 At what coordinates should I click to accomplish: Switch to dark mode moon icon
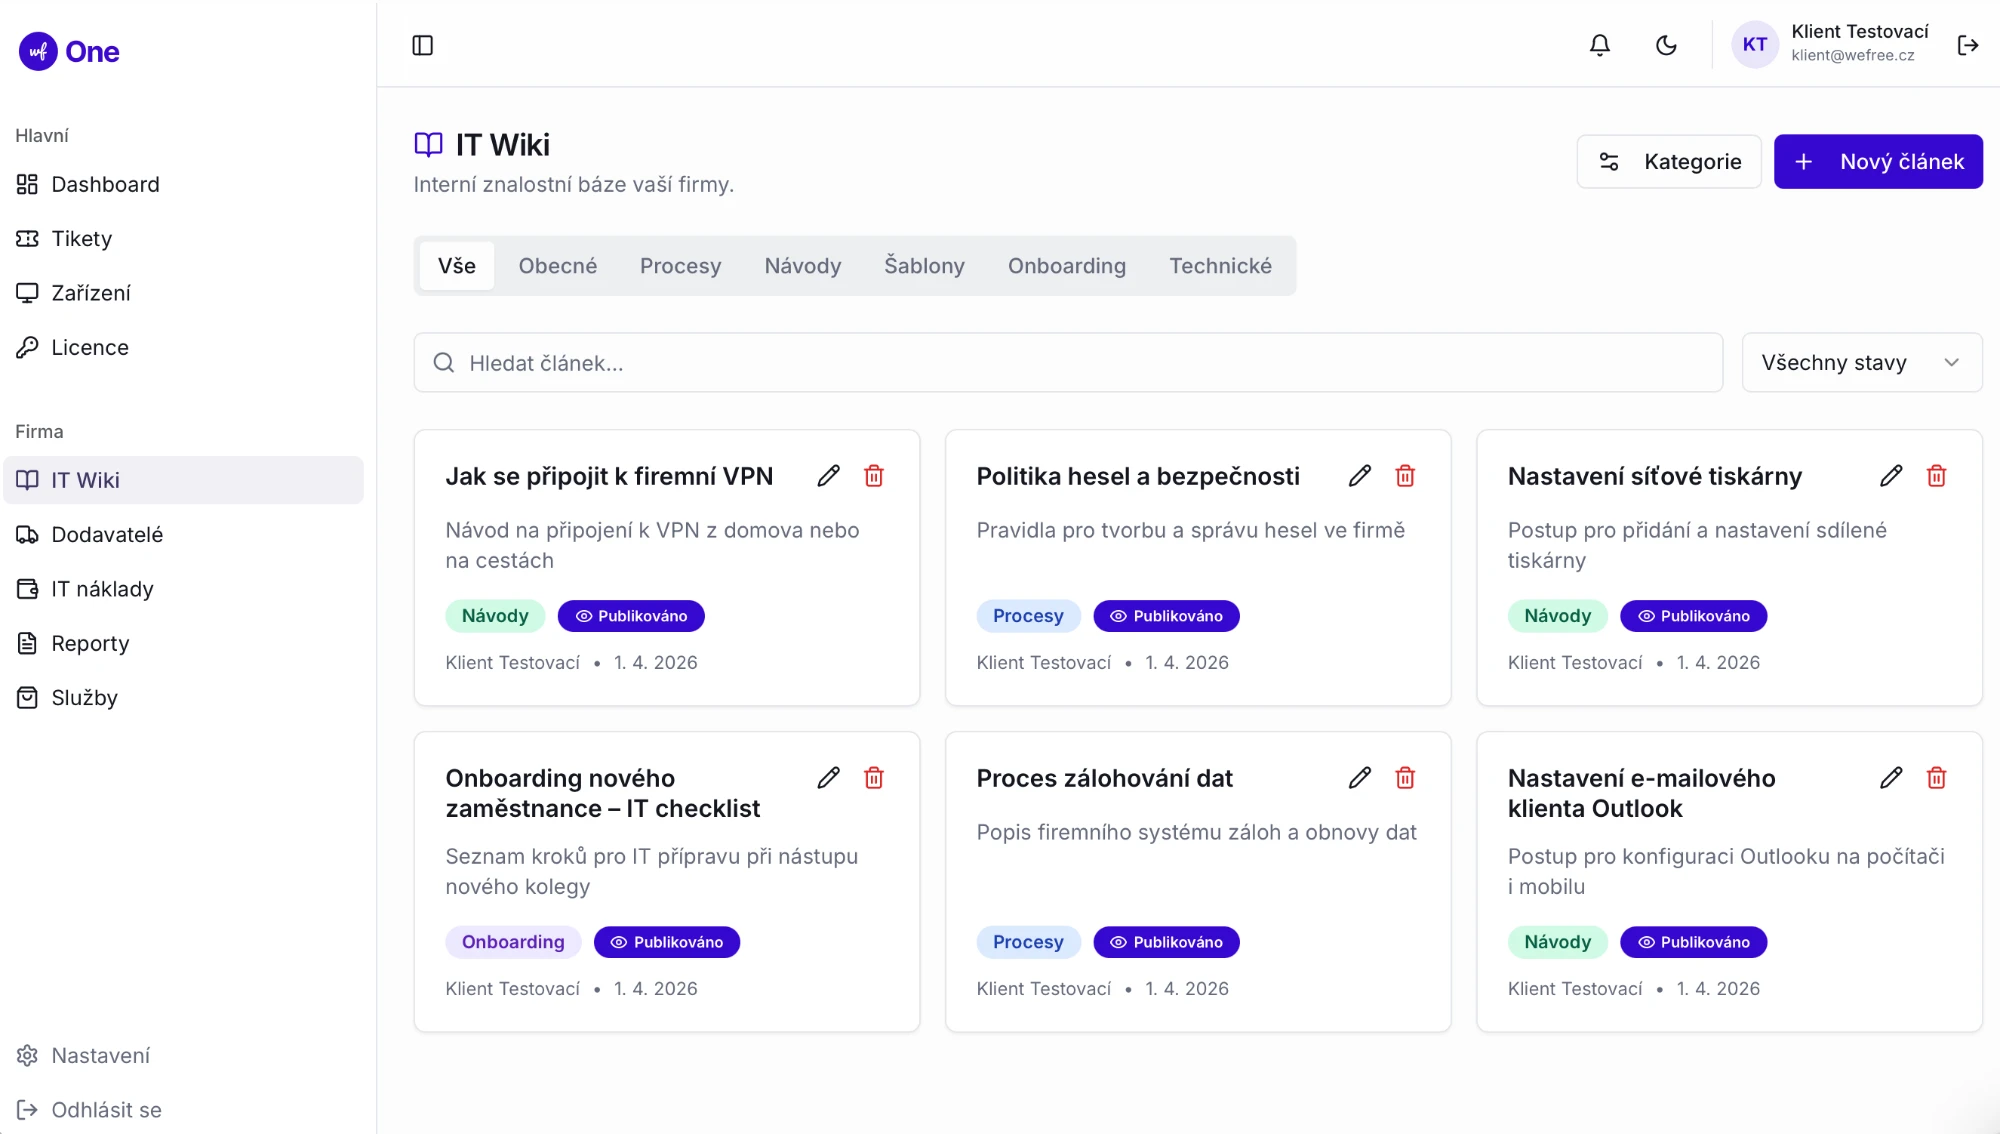pyautogui.click(x=1666, y=45)
